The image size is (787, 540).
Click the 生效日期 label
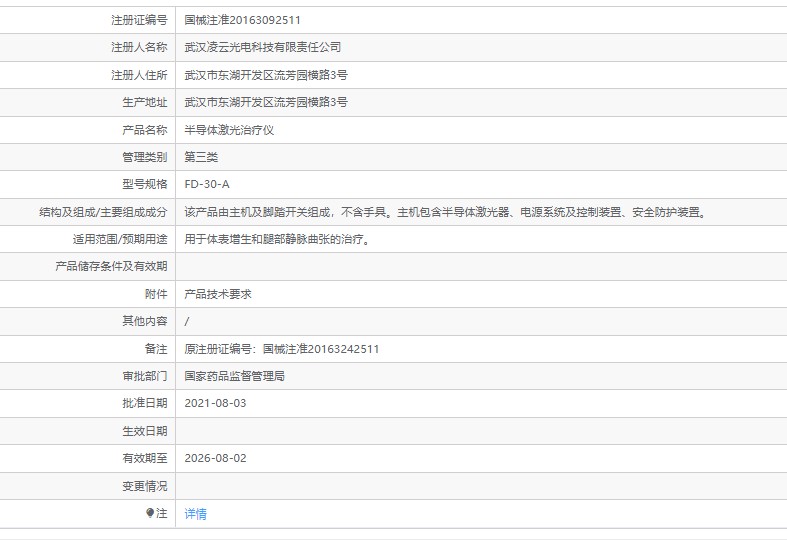pos(145,431)
